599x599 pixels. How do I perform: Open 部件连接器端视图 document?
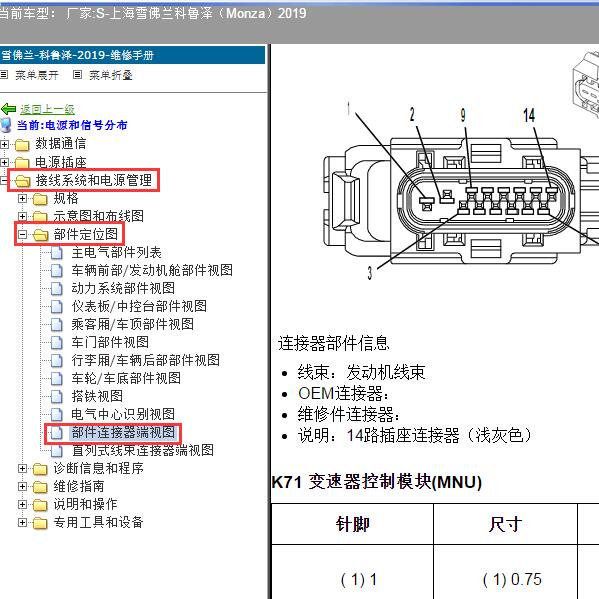coord(123,432)
